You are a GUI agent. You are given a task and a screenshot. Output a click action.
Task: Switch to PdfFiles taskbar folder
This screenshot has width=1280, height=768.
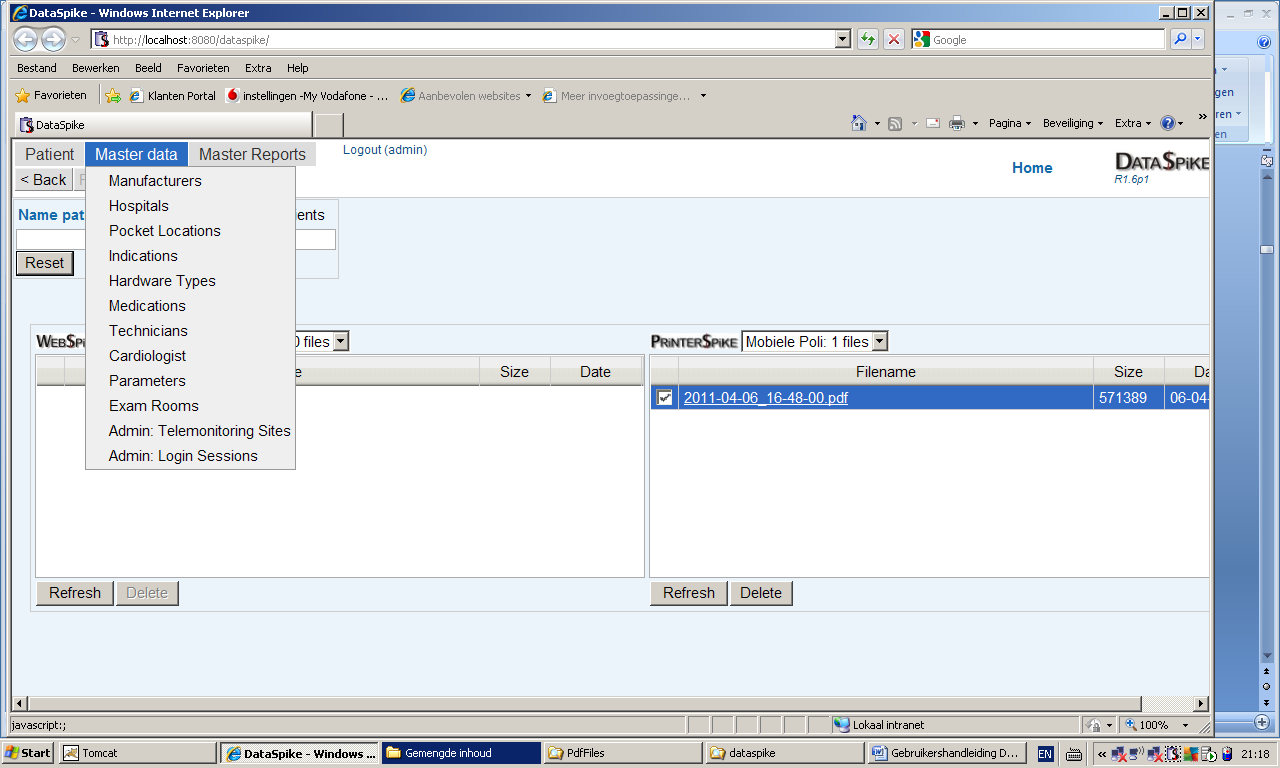[x=623, y=753]
